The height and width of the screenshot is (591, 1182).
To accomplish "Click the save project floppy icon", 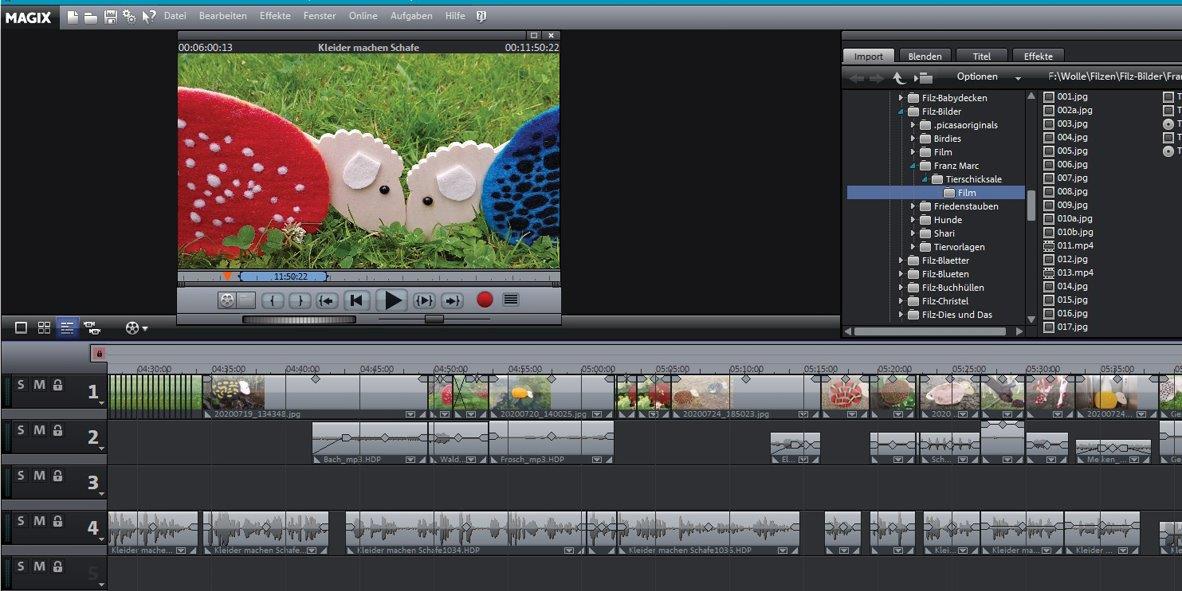I will click(110, 16).
